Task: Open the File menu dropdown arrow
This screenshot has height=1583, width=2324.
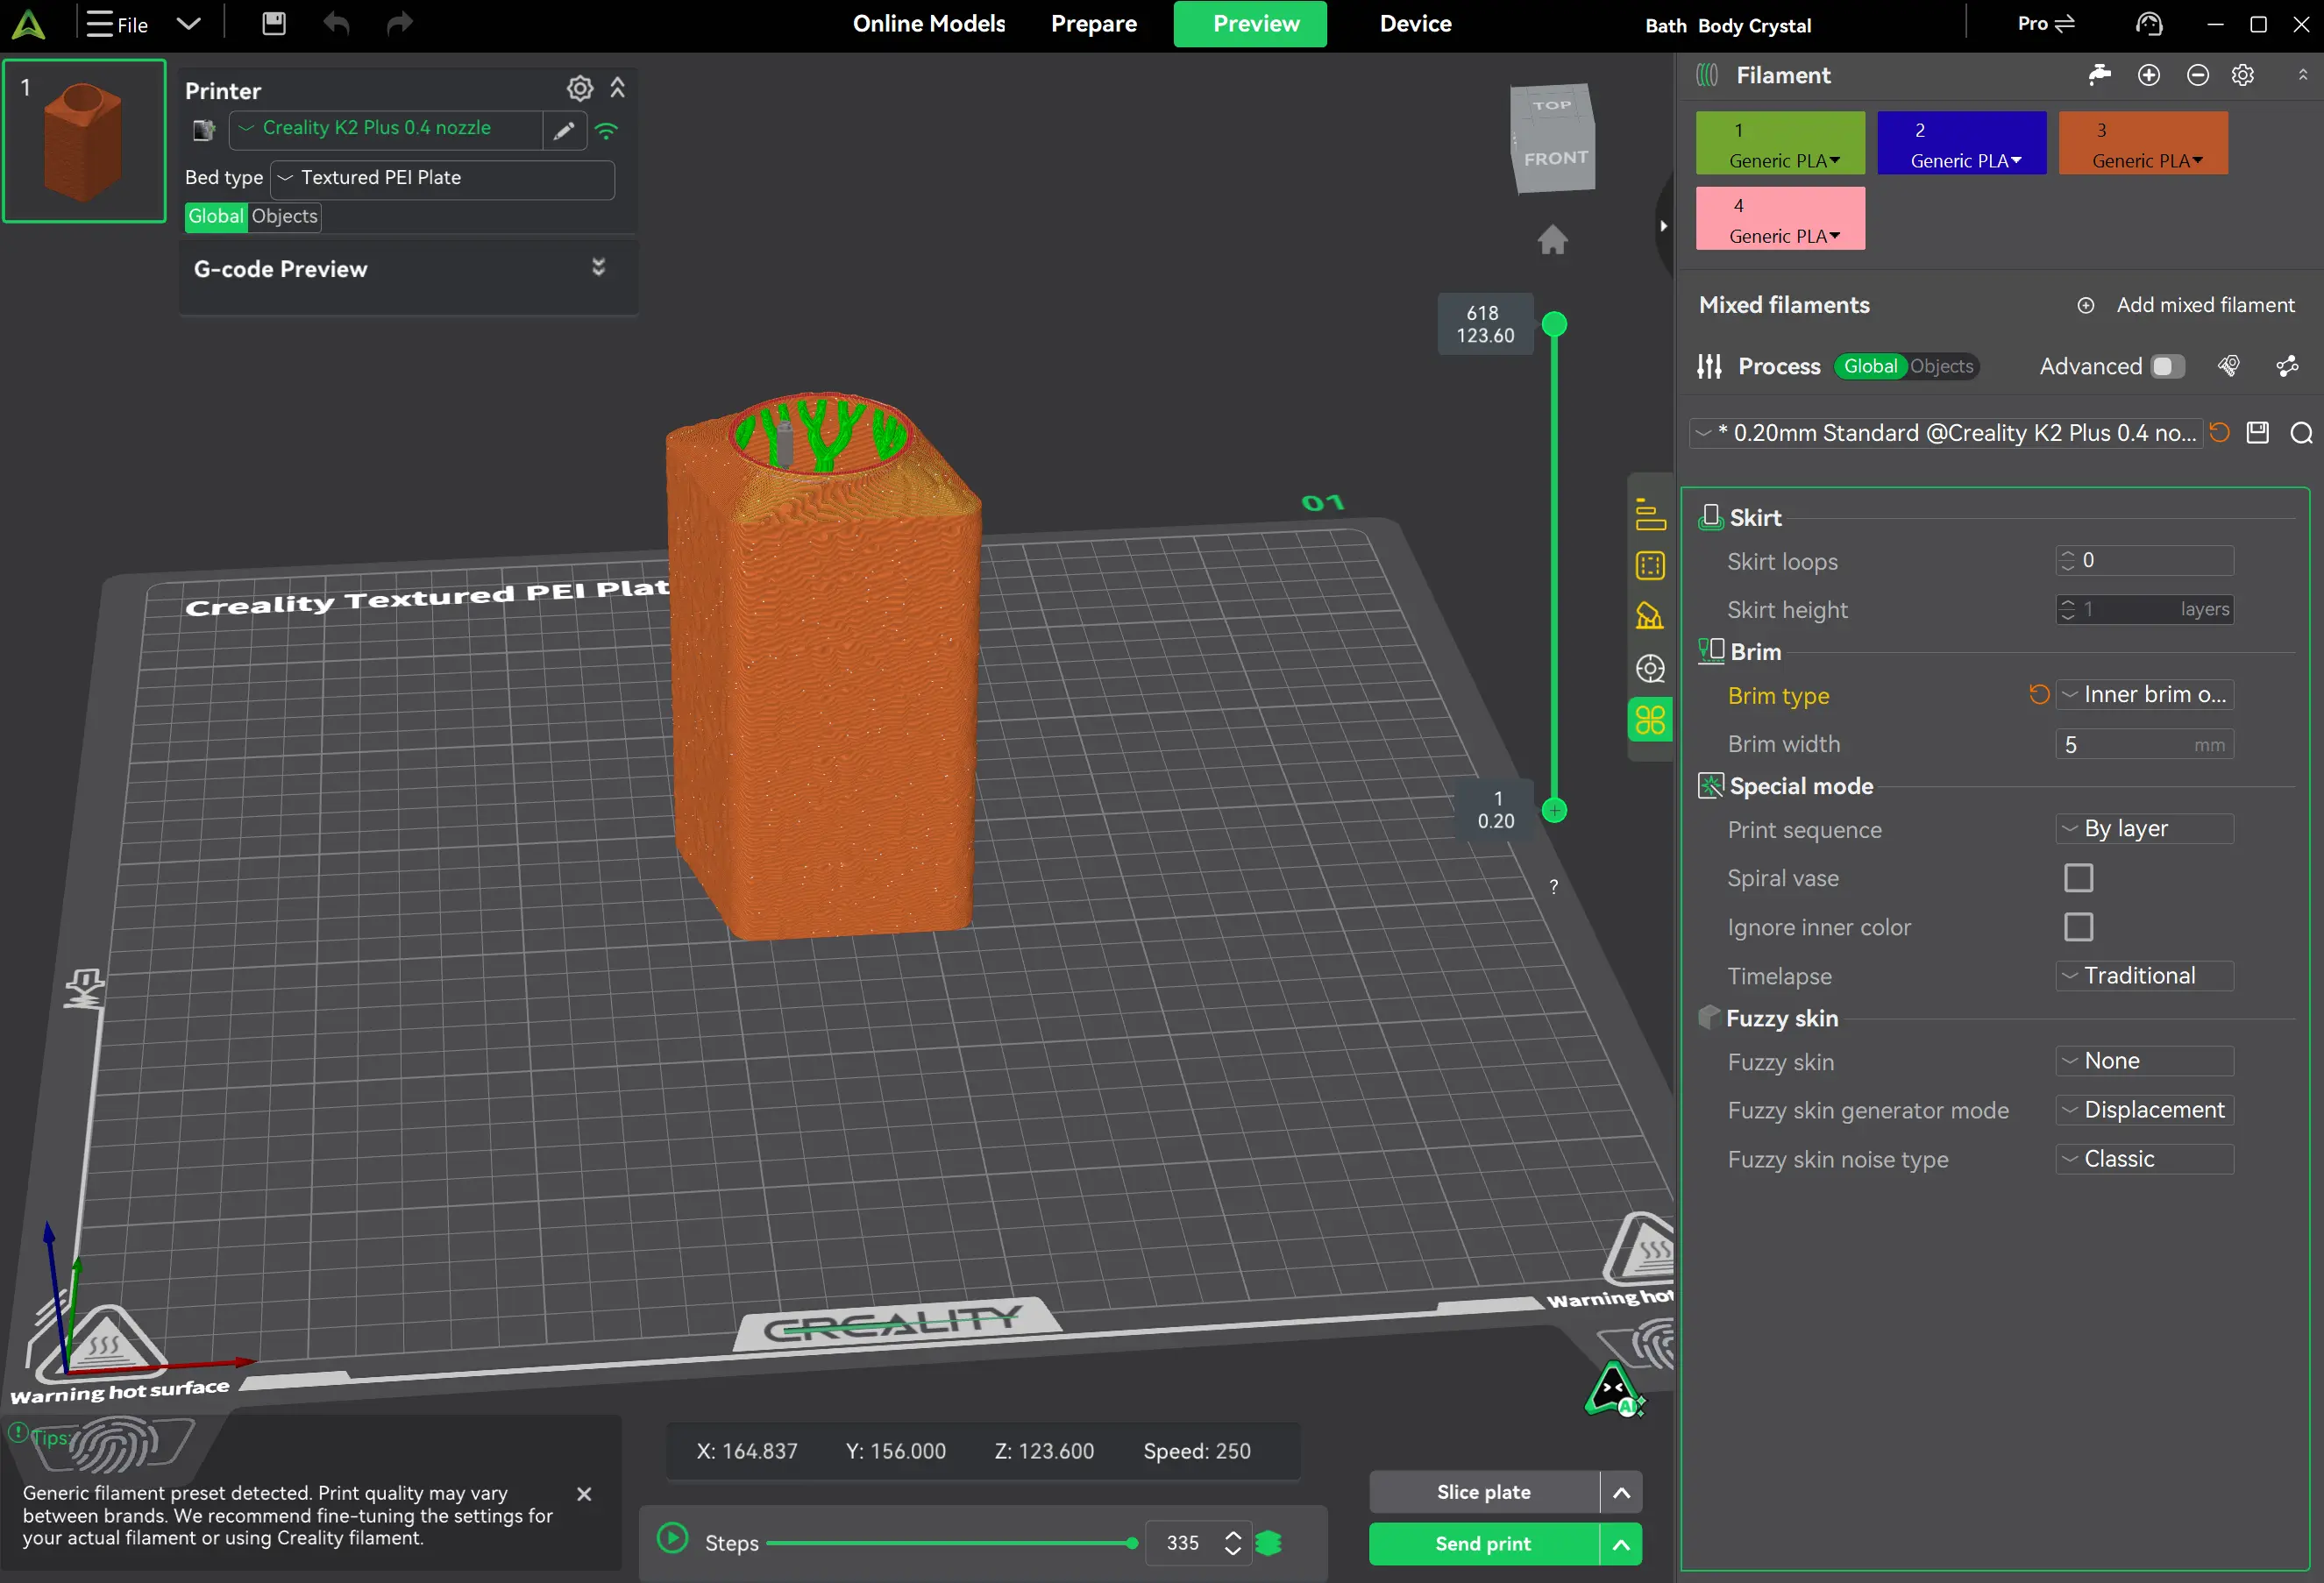Action: 189,24
